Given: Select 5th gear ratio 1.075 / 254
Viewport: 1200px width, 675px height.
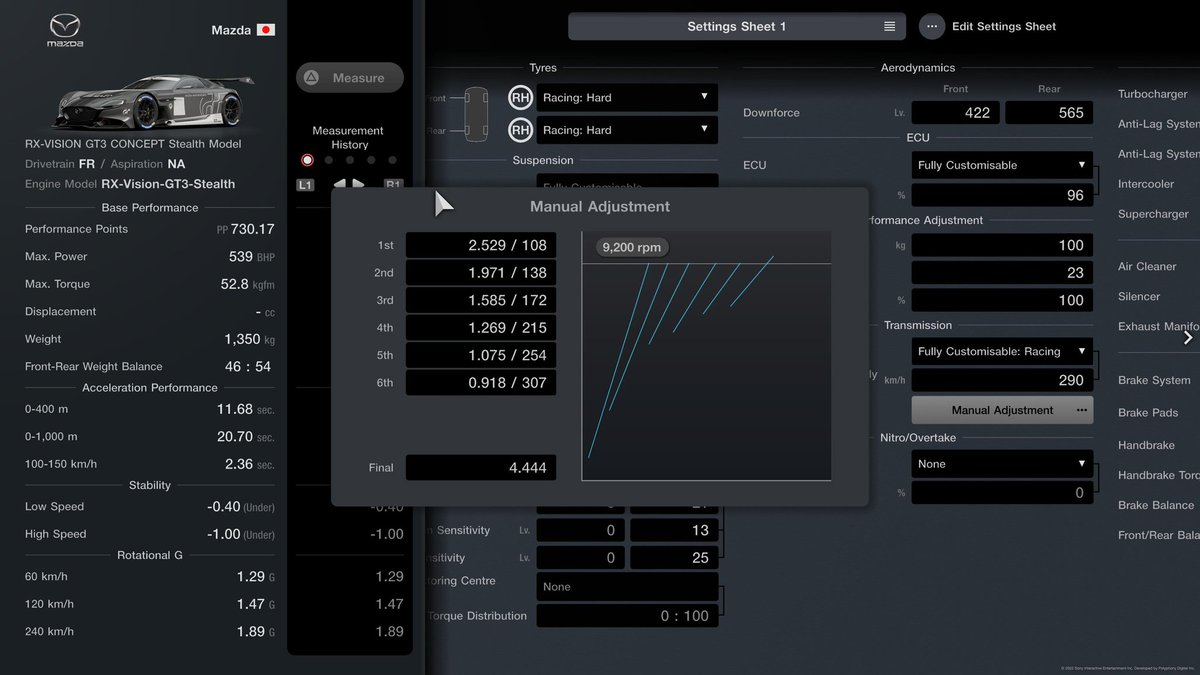Looking at the screenshot, I should (481, 355).
